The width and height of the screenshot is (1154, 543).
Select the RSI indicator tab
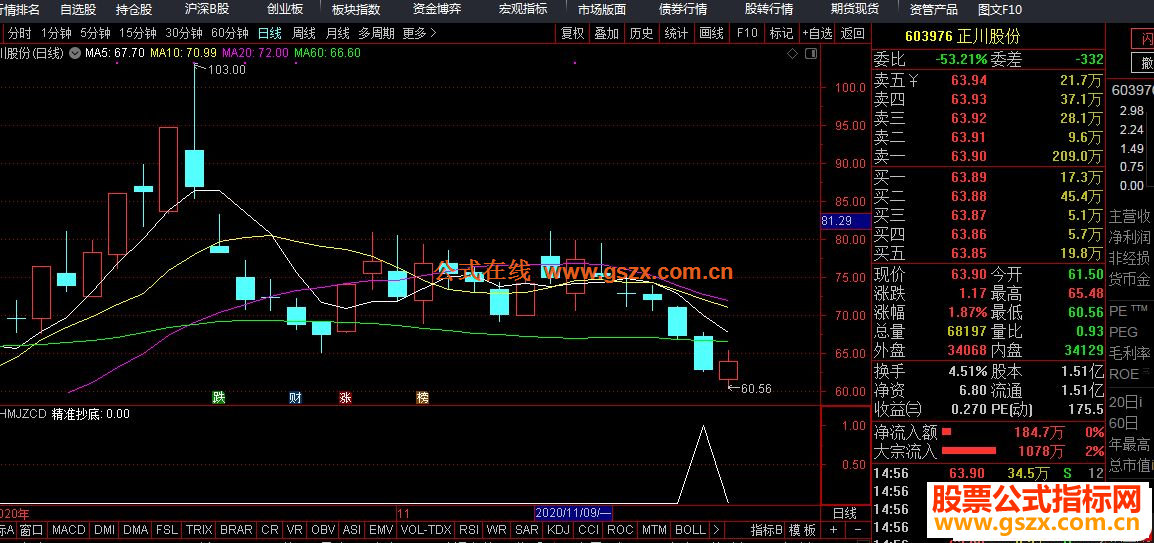pos(469,530)
